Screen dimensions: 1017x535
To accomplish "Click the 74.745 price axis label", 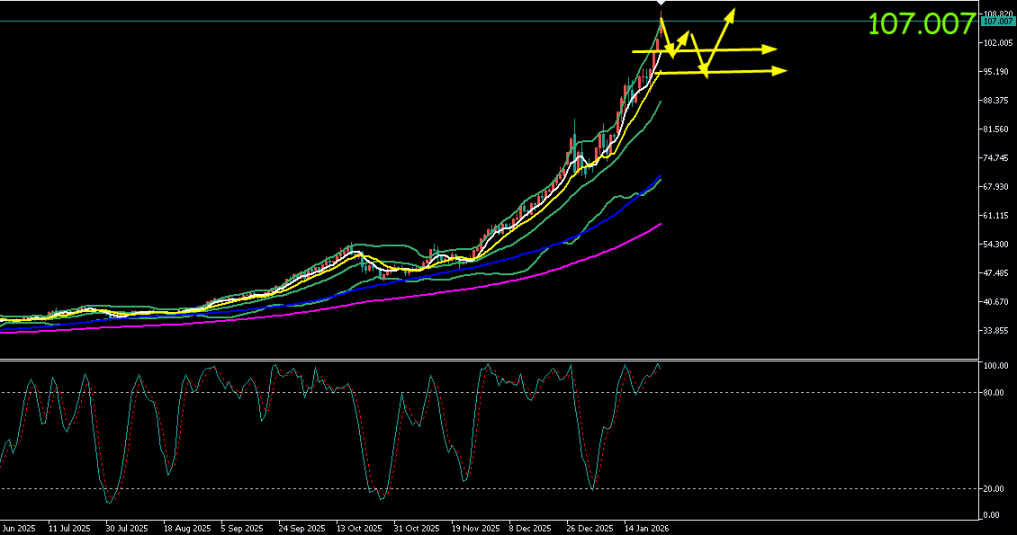I will coord(996,158).
